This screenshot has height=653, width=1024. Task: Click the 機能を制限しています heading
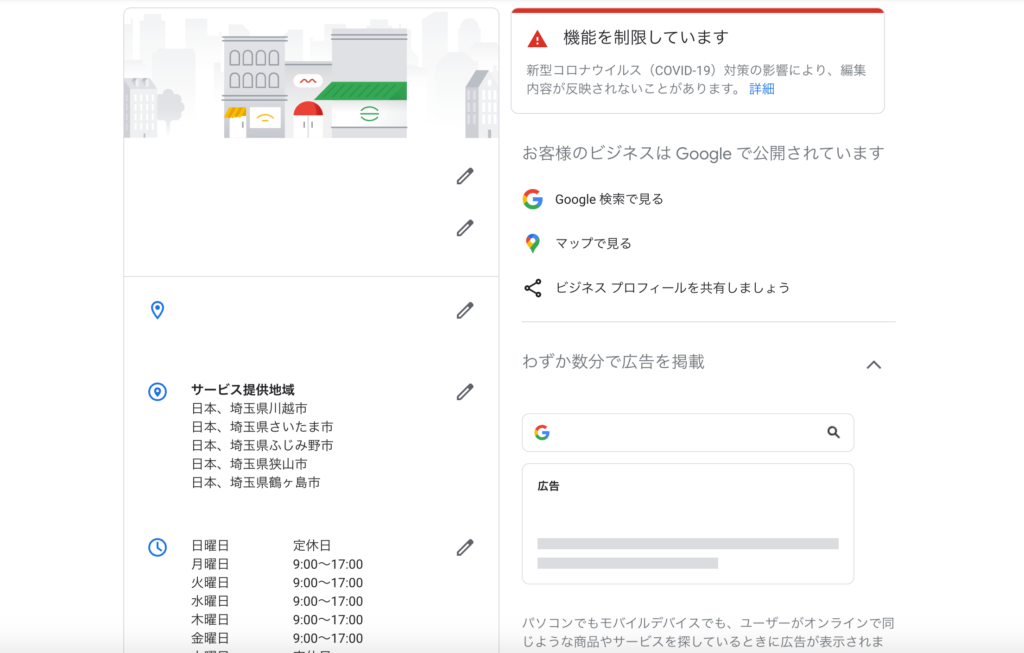[x=646, y=38]
